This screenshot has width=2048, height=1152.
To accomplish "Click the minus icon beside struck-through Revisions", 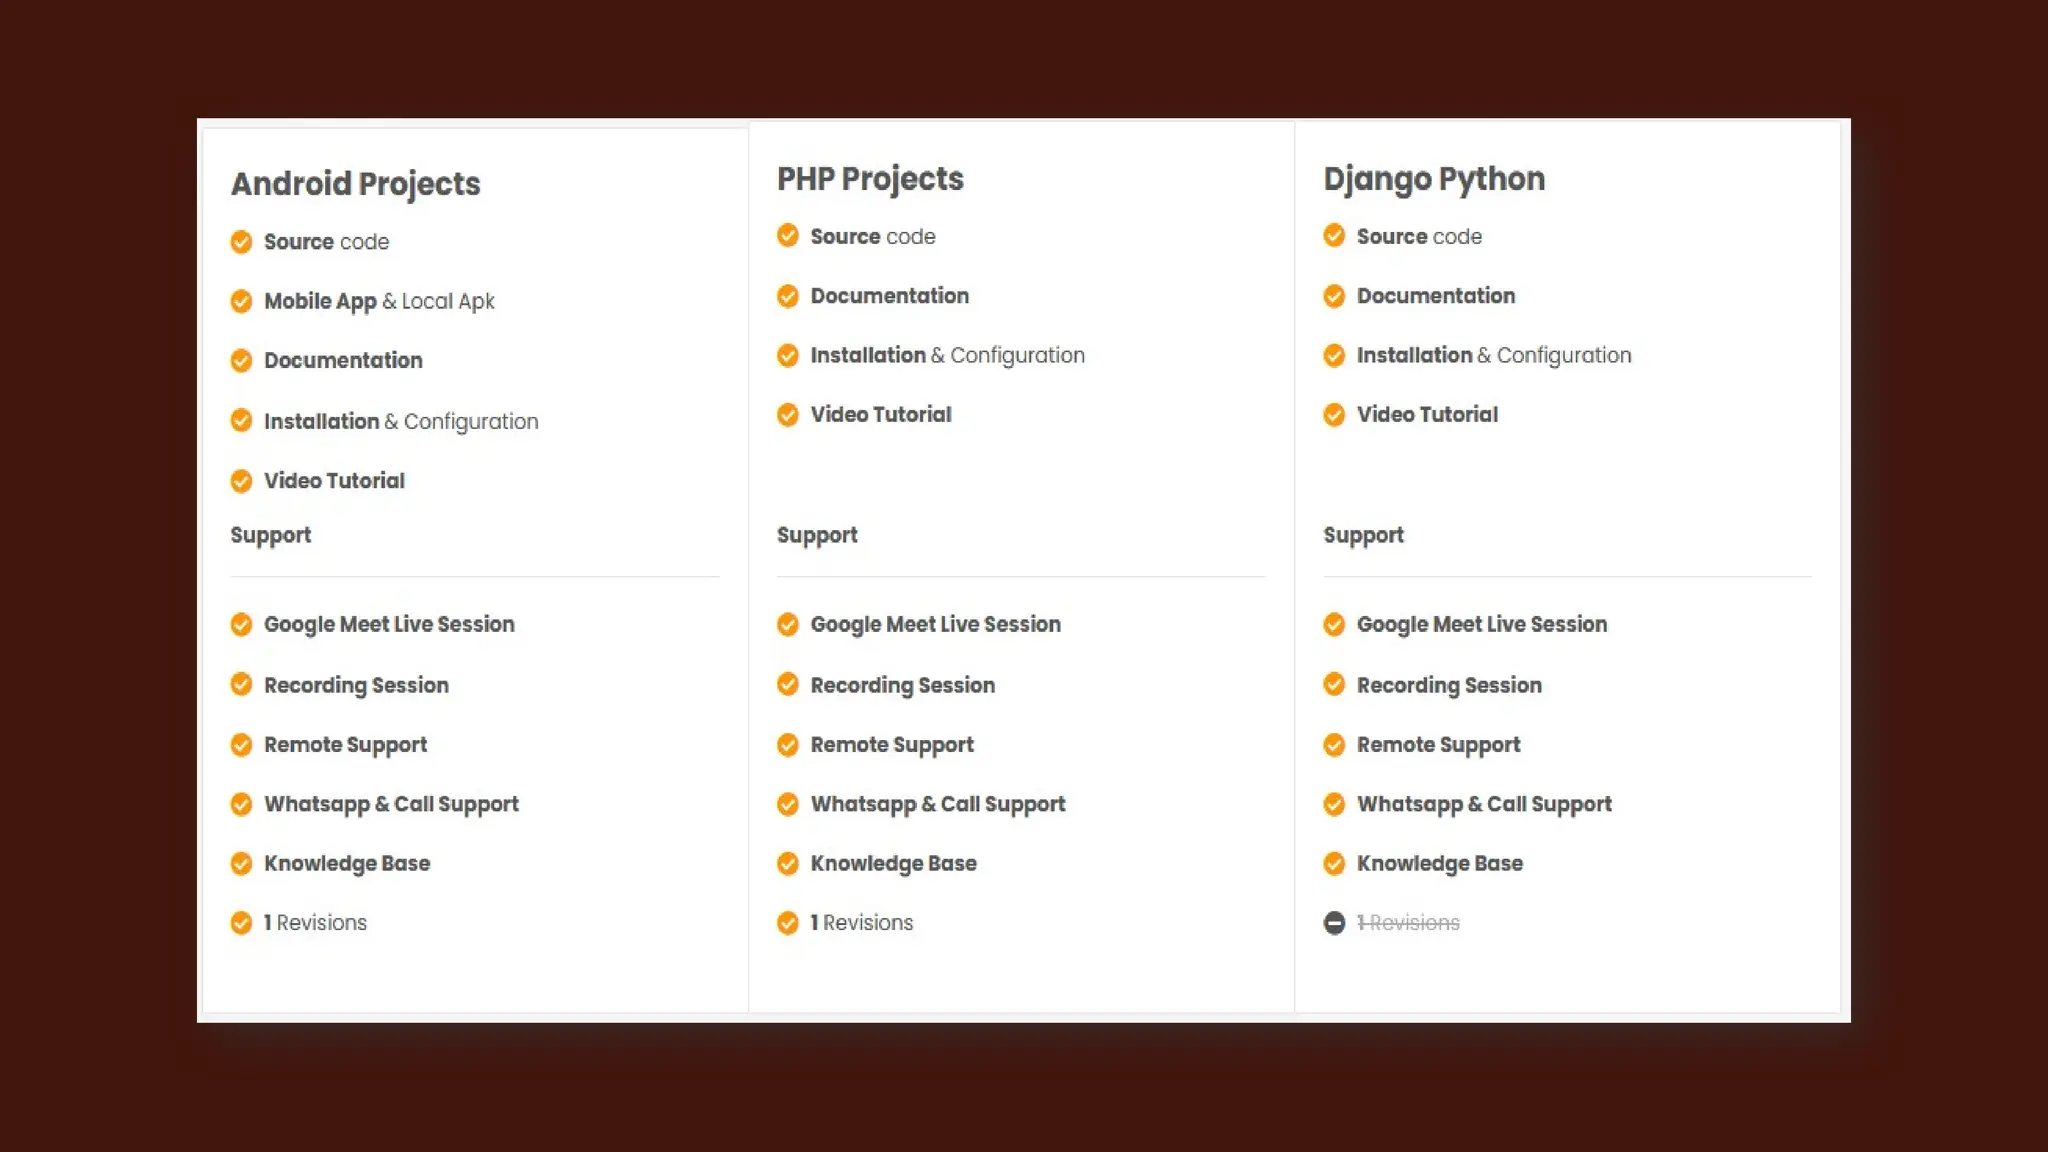I will click(1334, 923).
